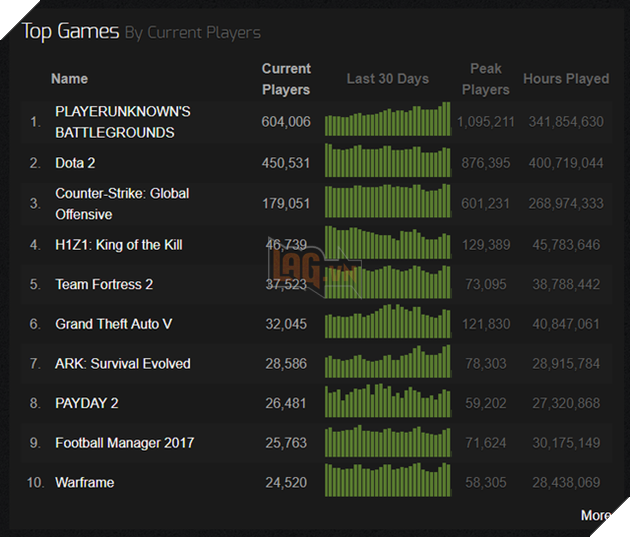The image size is (630, 537).
Task: Open the PLAYERUNKNOWN'S BATTLEGROUNDS game link
Action: point(123,122)
